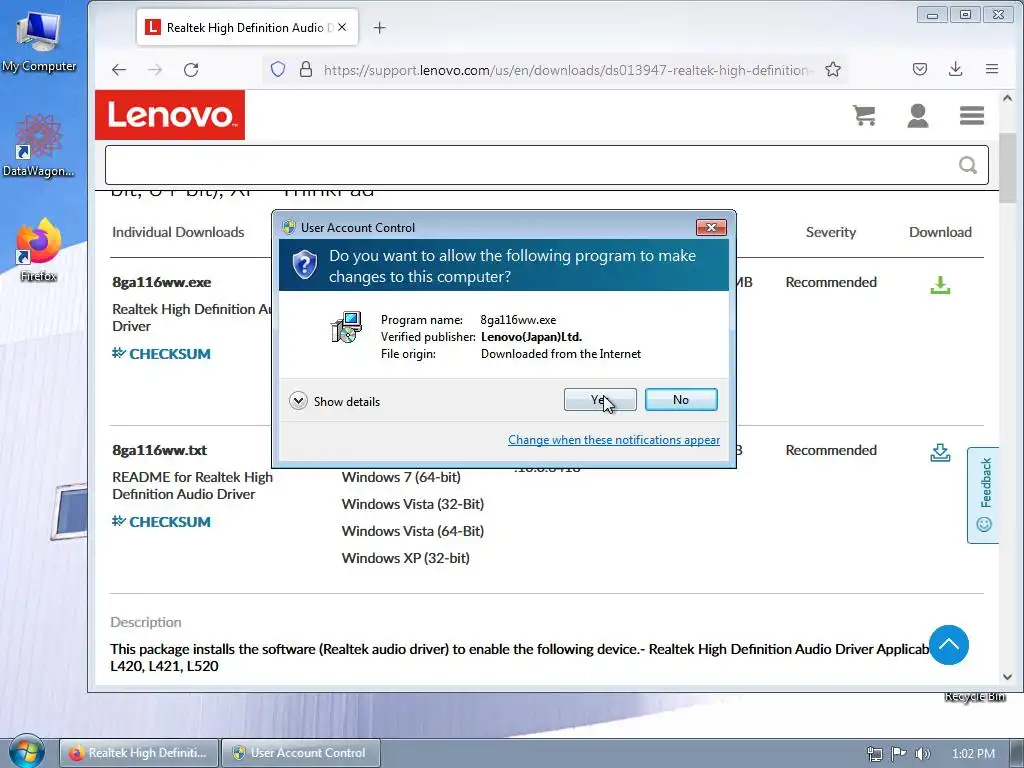Select the Realtek High Definition Audio tab
This screenshot has height=768, width=1024.
pyautogui.click(x=247, y=27)
